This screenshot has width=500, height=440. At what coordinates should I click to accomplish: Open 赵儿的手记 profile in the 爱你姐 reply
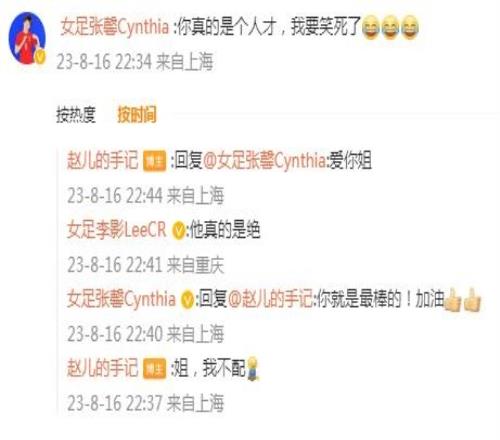(x=103, y=160)
